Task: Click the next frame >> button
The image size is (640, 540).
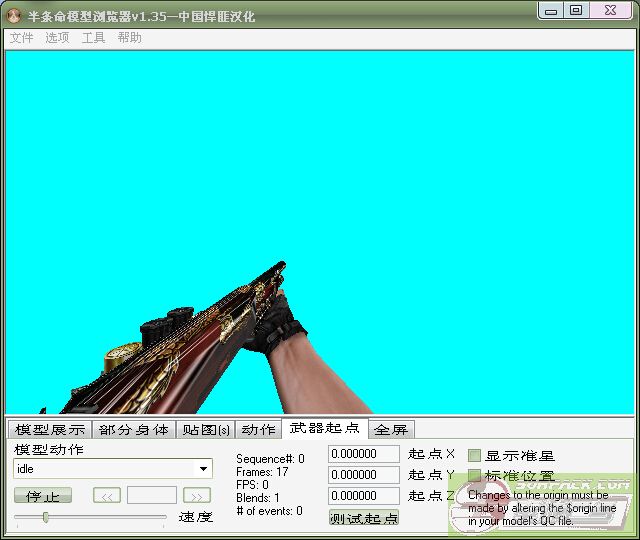Action: tap(197, 495)
